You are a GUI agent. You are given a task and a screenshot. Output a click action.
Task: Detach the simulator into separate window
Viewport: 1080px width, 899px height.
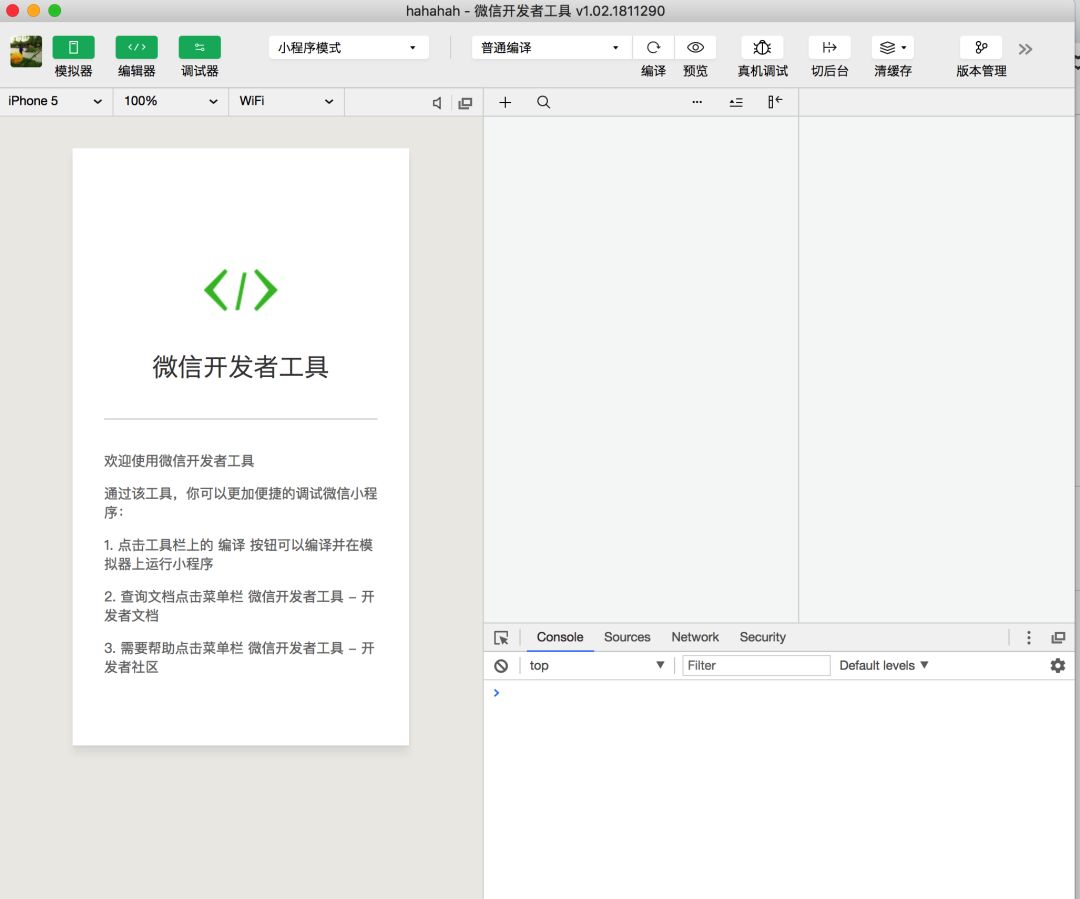(x=466, y=103)
